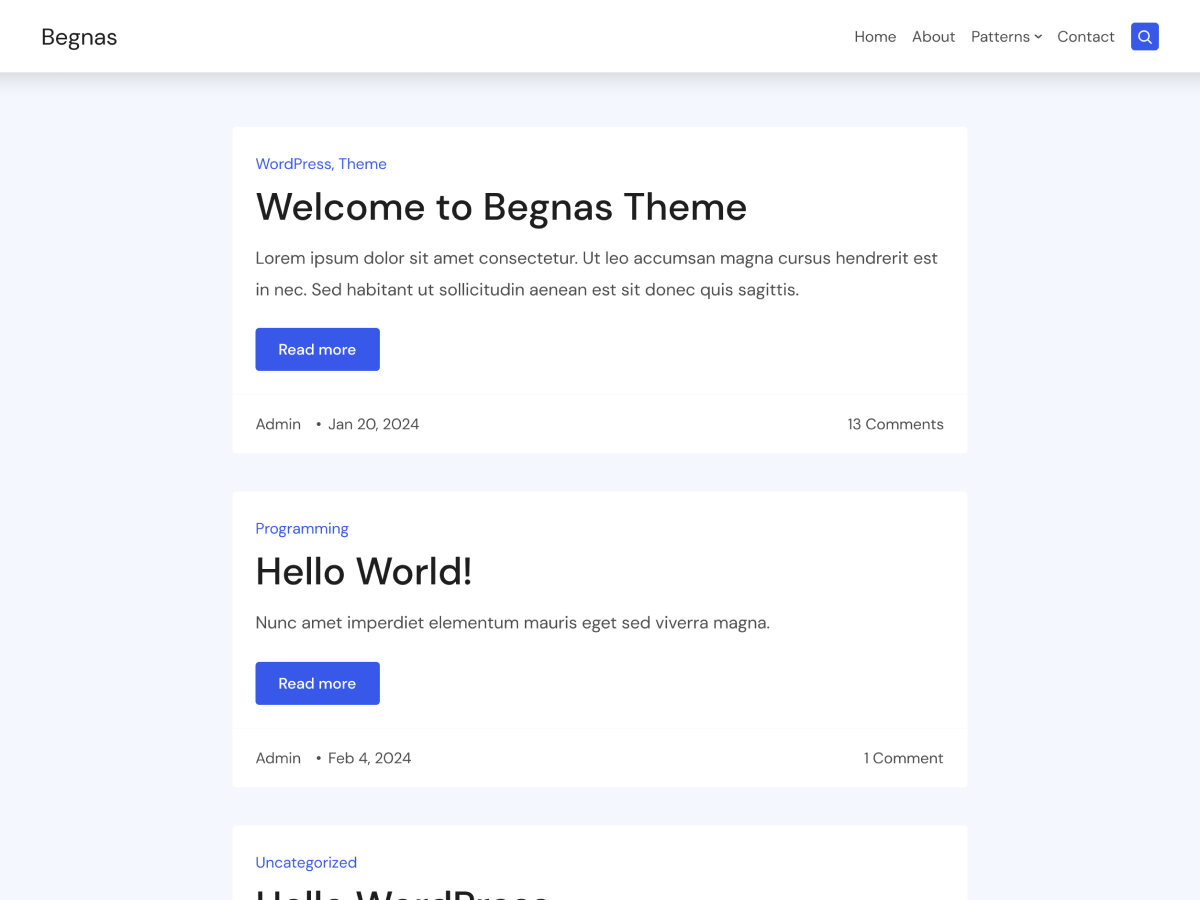This screenshot has height=900, width=1200.
Task: Open the Contact page from the navbar
Action: (1086, 36)
